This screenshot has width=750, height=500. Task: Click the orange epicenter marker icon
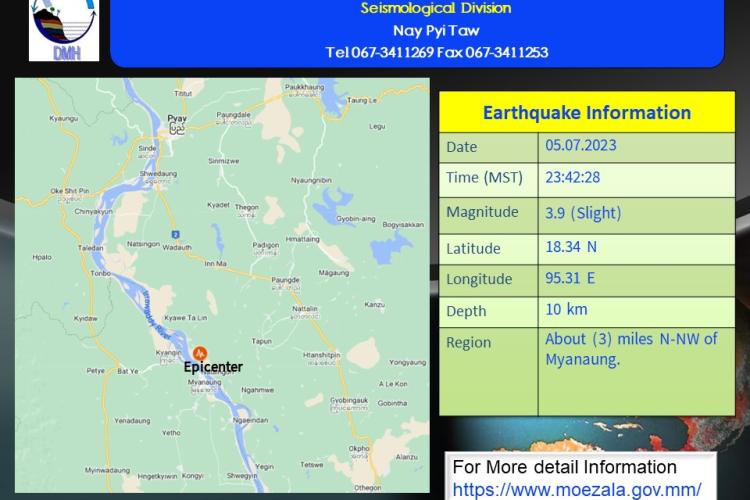click(200, 354)
